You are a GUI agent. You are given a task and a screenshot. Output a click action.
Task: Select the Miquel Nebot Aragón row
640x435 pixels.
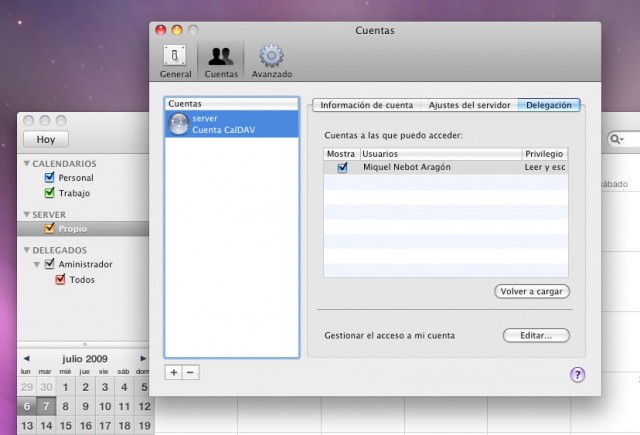[446, 167]
